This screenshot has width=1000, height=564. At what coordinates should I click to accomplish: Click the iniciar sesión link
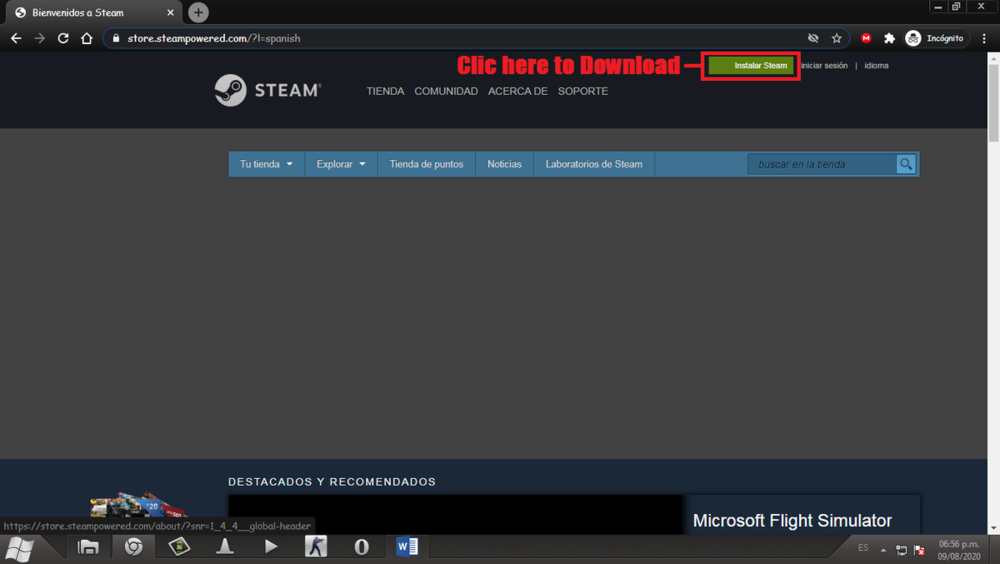(x=824, y=65)
